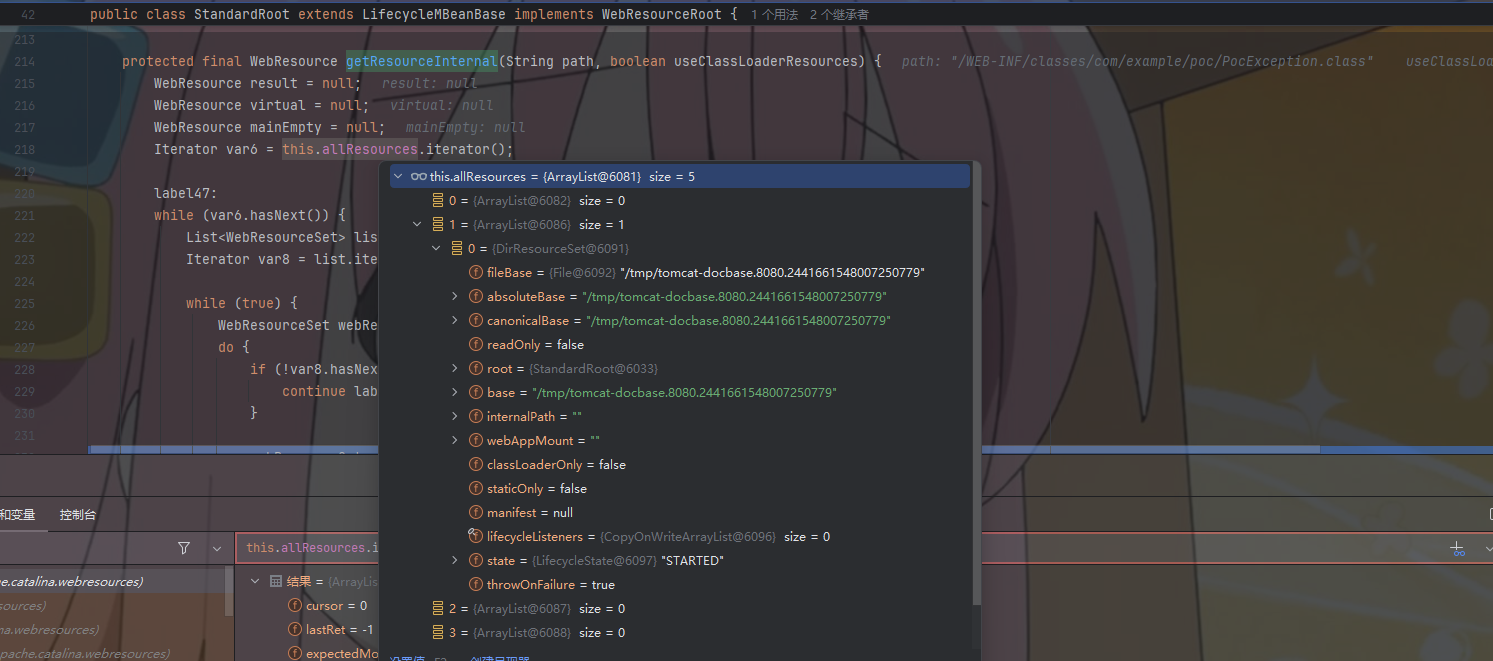1493x661 pixels.
Task: Click the field icon next to fileBase
Action: click(476, 273)
